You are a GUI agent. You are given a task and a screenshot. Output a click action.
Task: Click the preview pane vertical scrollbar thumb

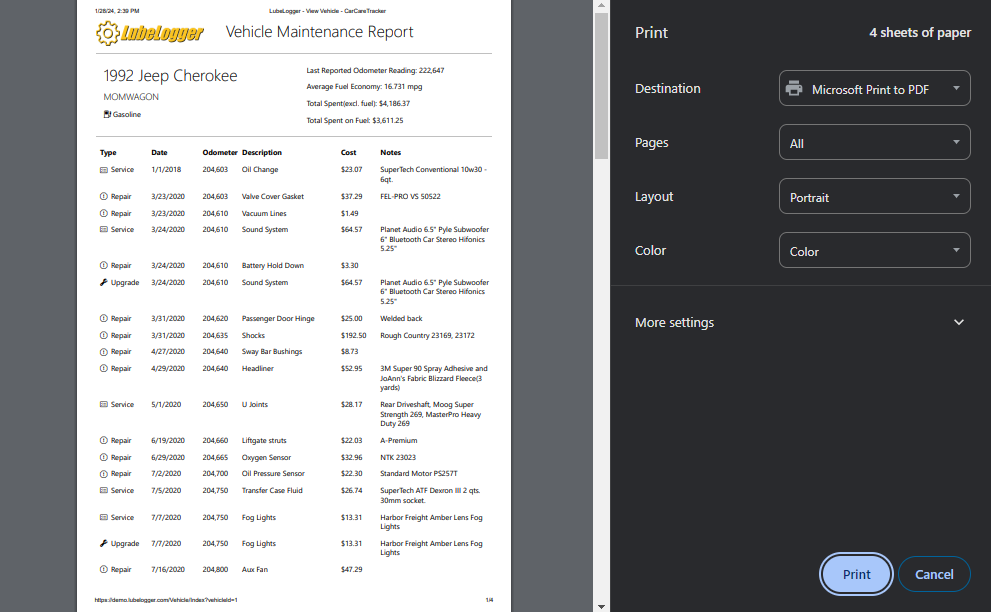601,80
